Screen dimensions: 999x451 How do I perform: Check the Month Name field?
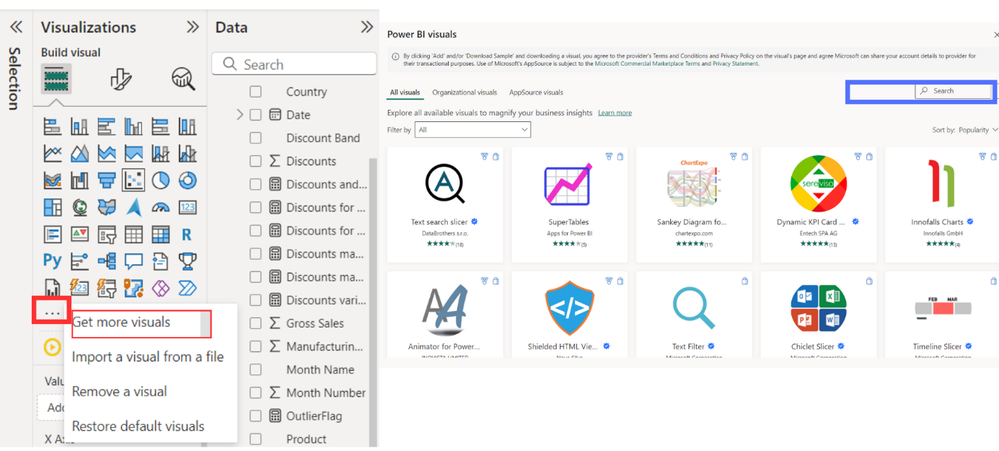click(255, 369)
